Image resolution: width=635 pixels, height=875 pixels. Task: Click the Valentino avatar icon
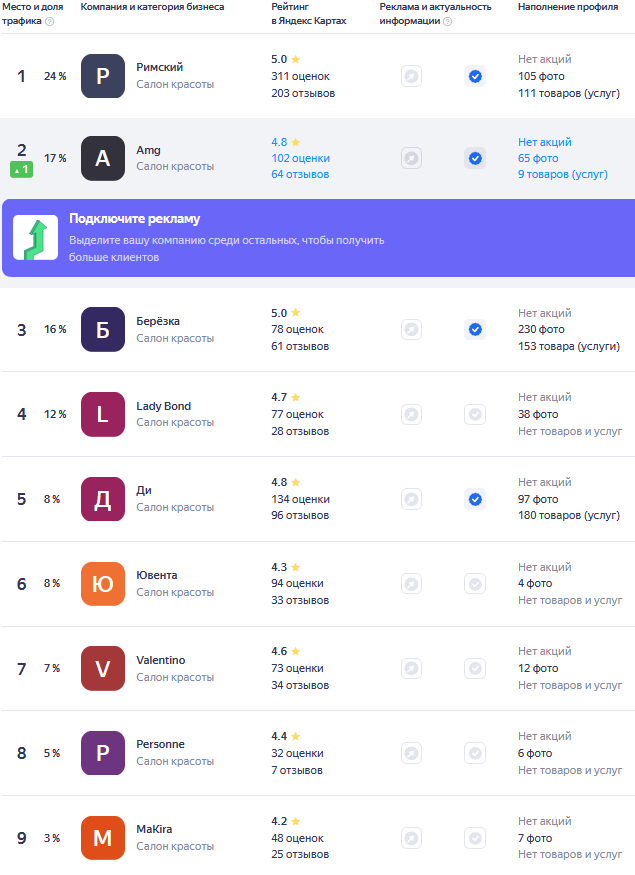click(103, 669)
